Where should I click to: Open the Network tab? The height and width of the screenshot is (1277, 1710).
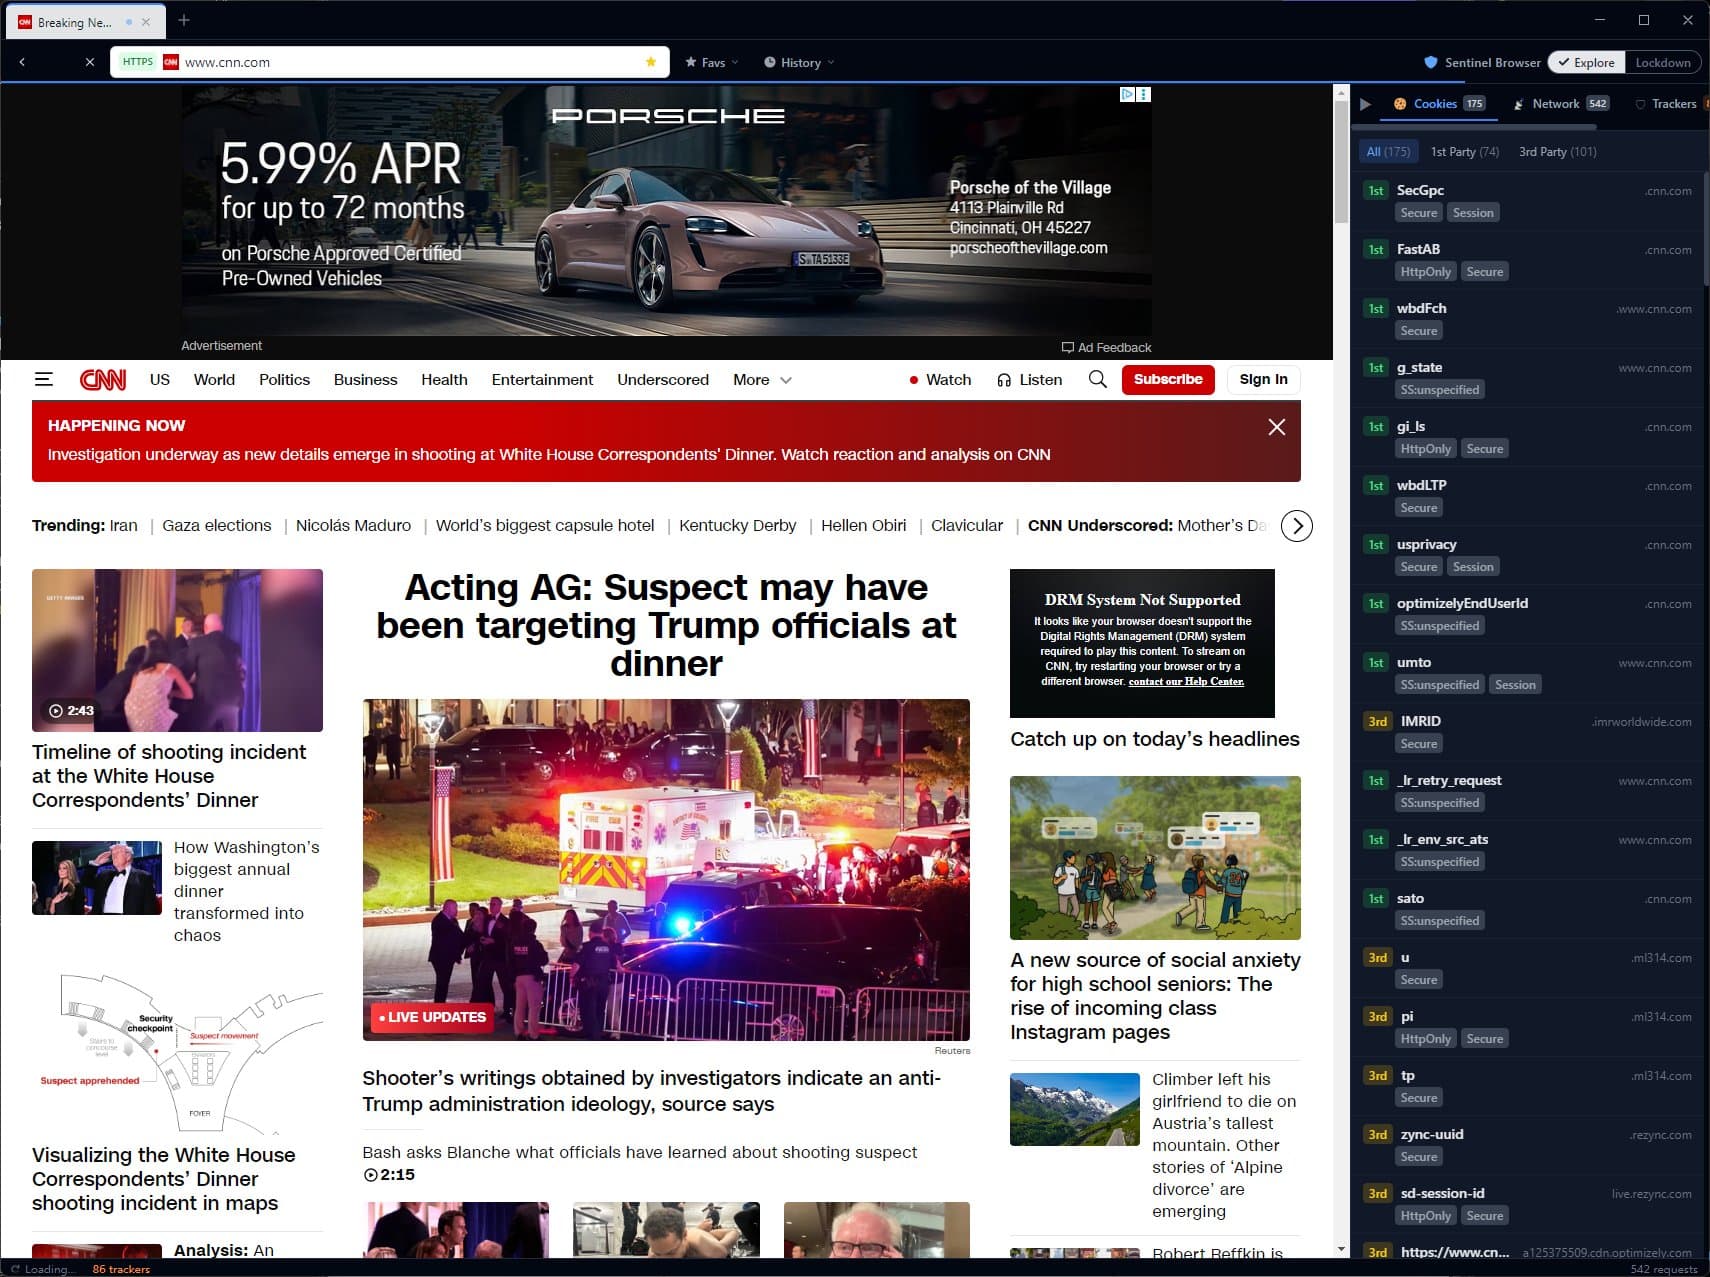pyautogui.click(x=1560, y=104)
